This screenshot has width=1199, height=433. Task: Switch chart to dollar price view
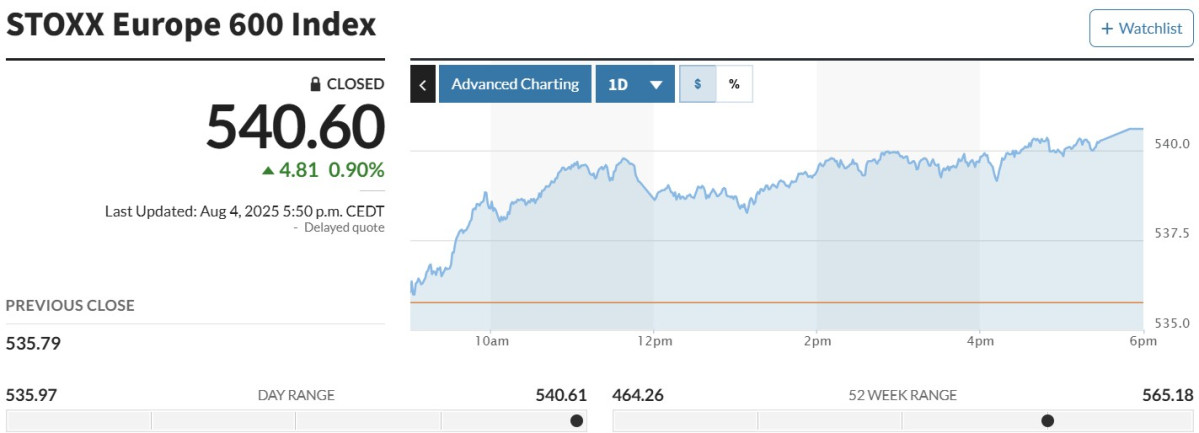[x=698, y=84]
